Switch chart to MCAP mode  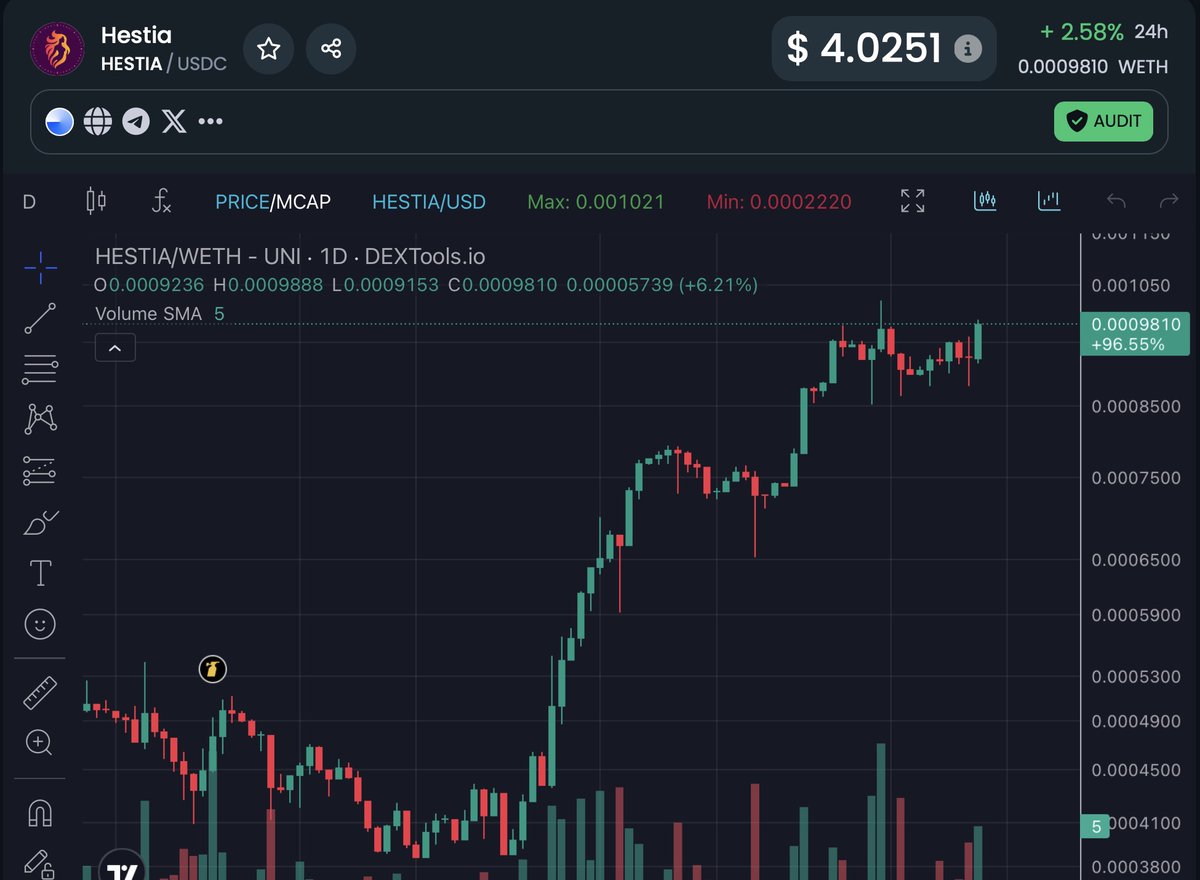(303, 202)
